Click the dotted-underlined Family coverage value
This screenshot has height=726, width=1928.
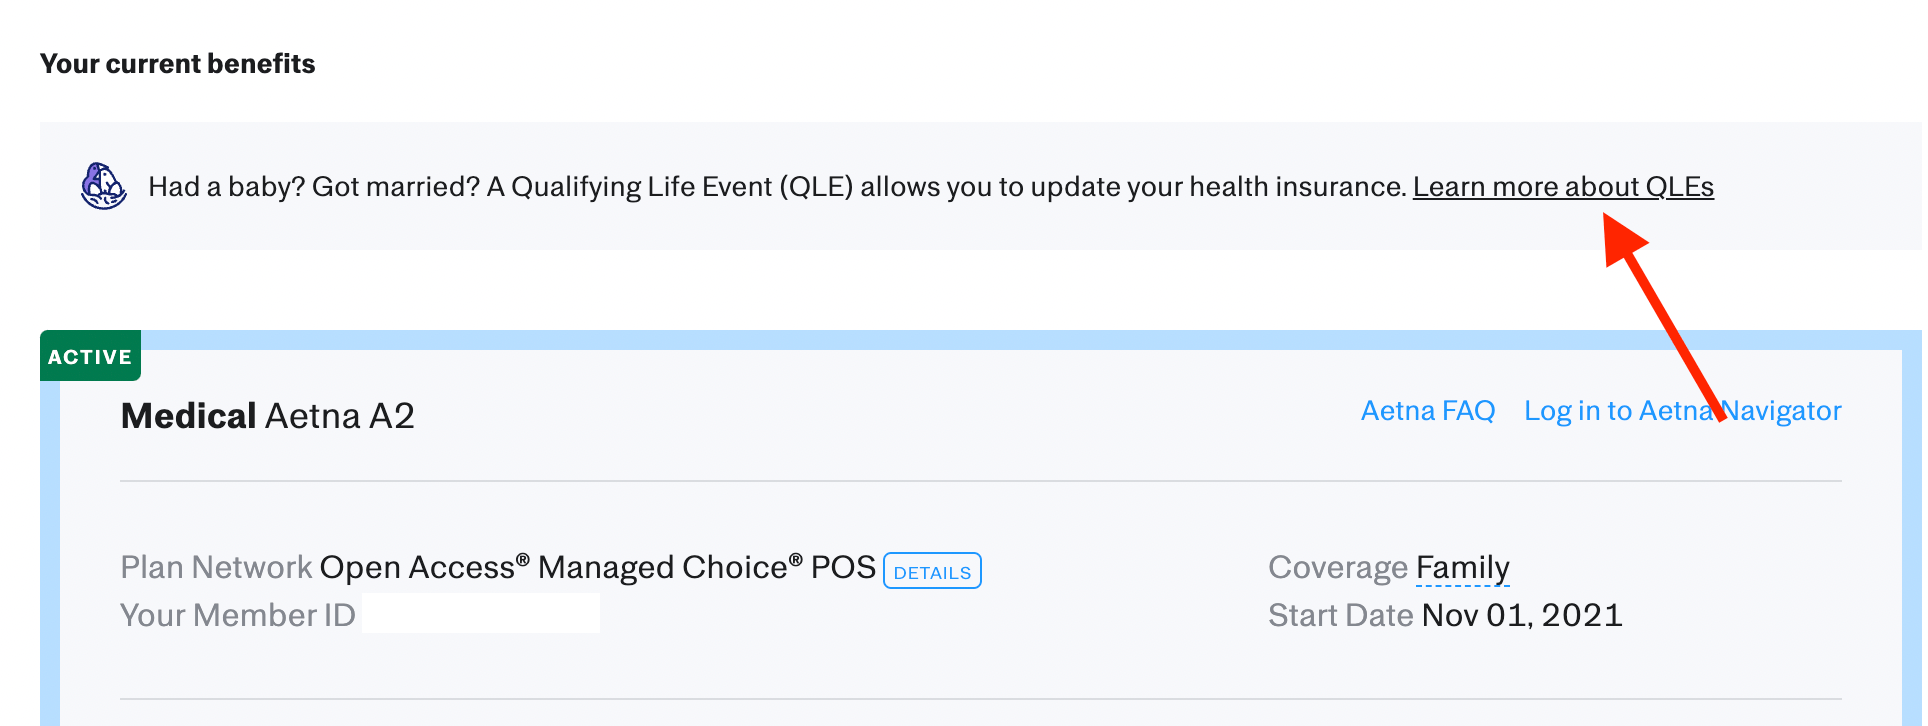tap(1462, 568)
